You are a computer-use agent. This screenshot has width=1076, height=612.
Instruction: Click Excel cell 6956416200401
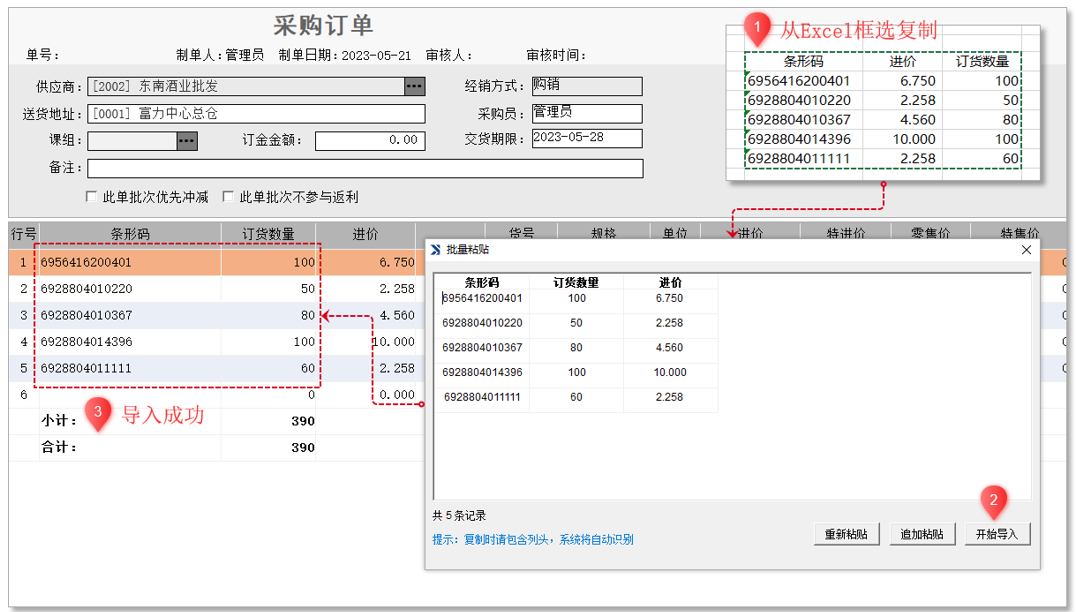(x=799, y=81)
